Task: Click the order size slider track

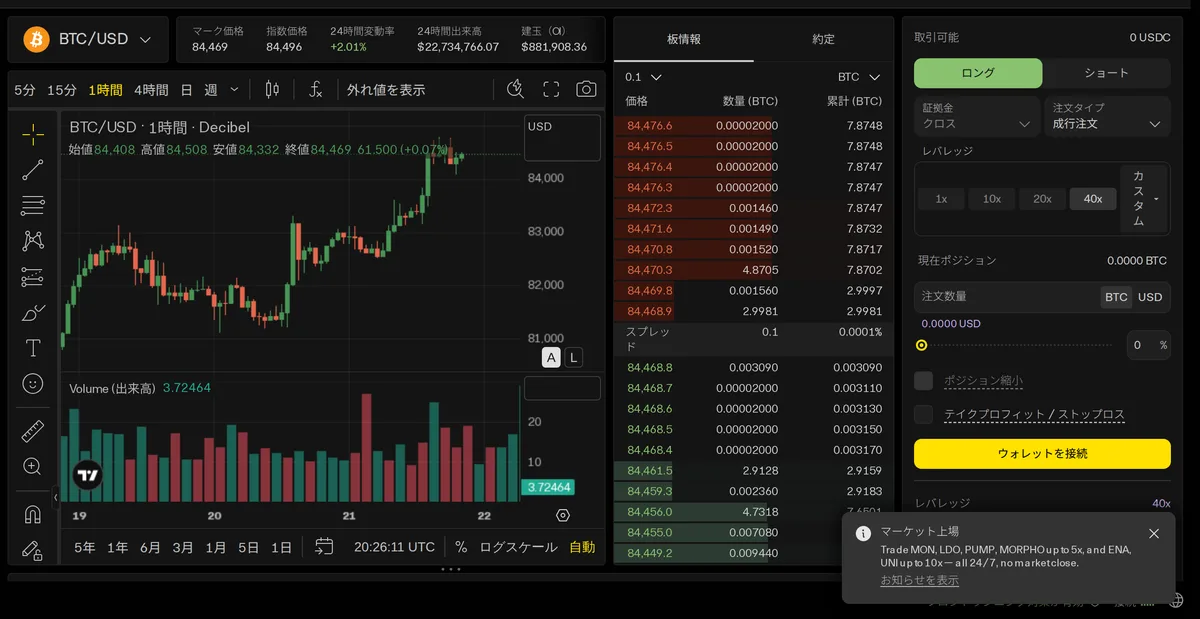Action: 1015,345
